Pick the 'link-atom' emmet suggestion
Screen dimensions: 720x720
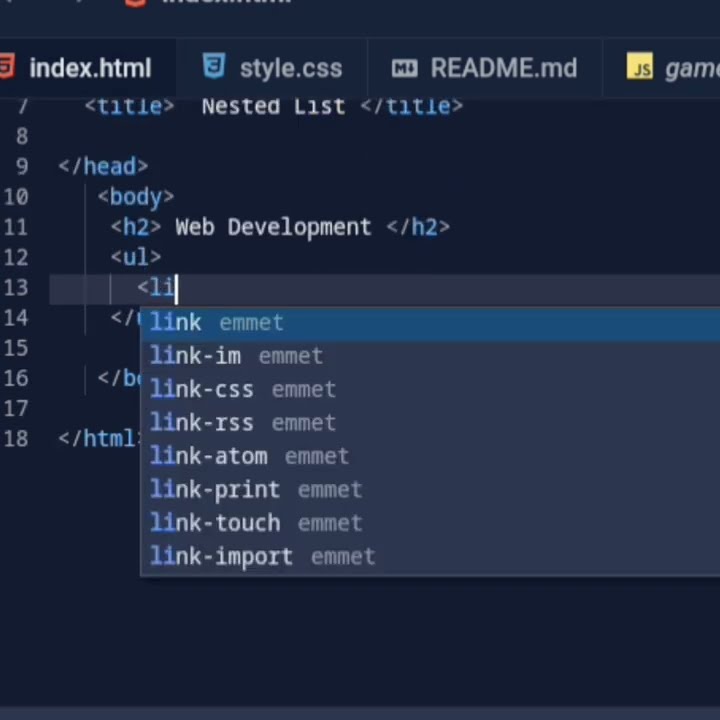click(x=430, y=456)
